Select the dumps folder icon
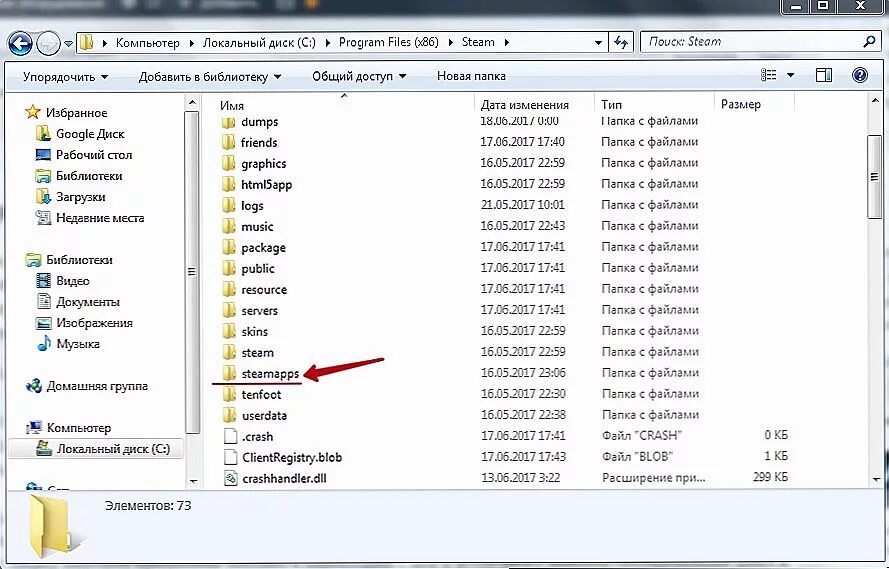889x569 pixels. tap(228, 122)
